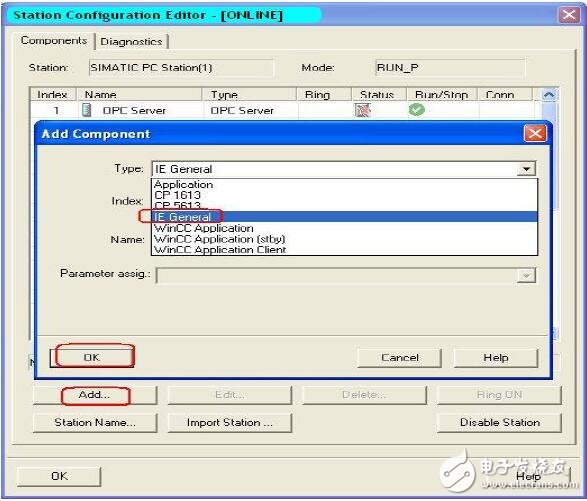This screenshot has height=501, width=587.
Task: Click the green Run/Stop checkmark icon
Action: [x=417, y=110]
